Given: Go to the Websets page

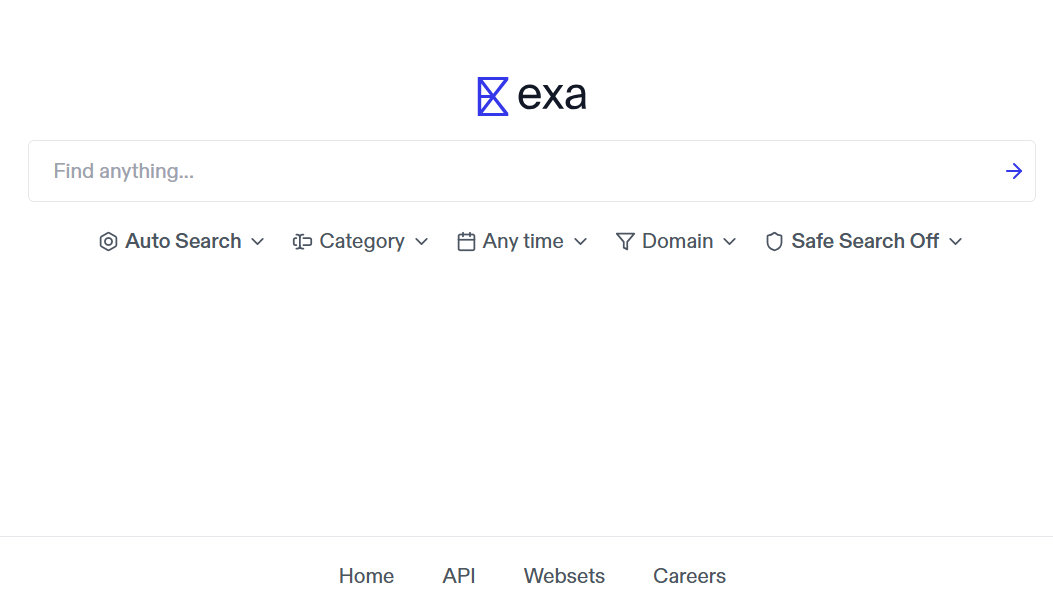Looking at the screenshot, I should (x=563, y=576).
